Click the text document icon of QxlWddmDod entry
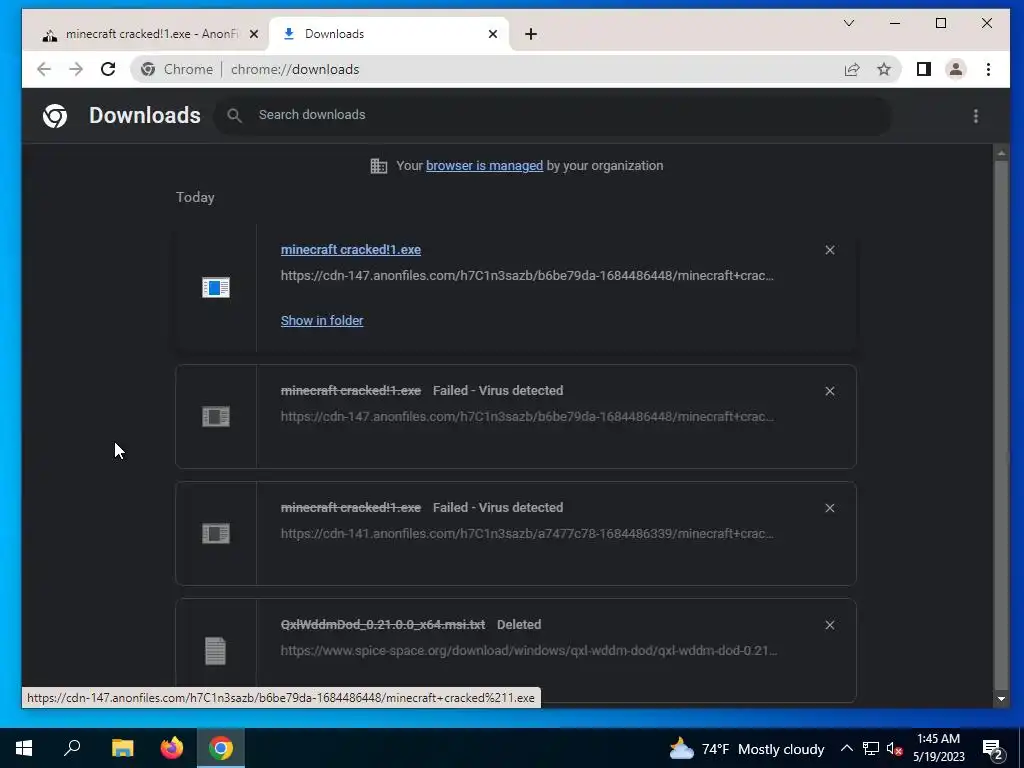The image size is (1024, 768). click(216, 650)
